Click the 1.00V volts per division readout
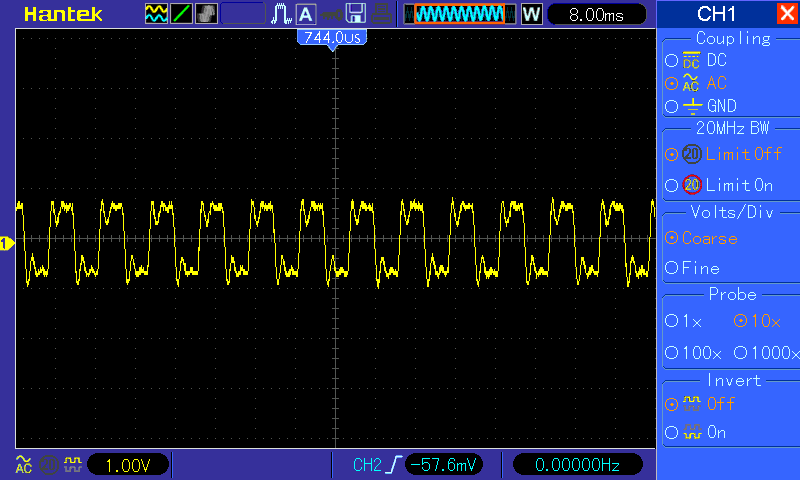This screenshot has height=480, width=800. [x=128, y=465]
